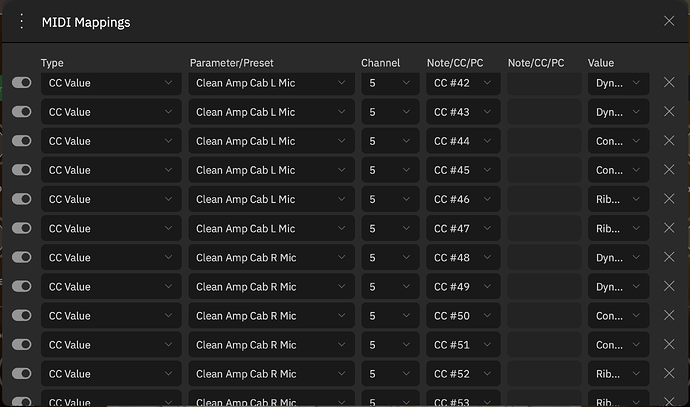Remove the CC #49 mapping

669,286
